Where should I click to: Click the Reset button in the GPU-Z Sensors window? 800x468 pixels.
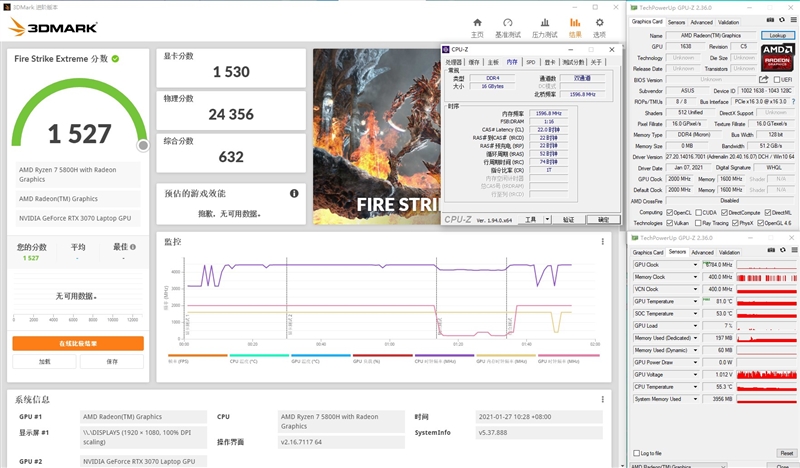pyautogui.click(x=786, y=453)
